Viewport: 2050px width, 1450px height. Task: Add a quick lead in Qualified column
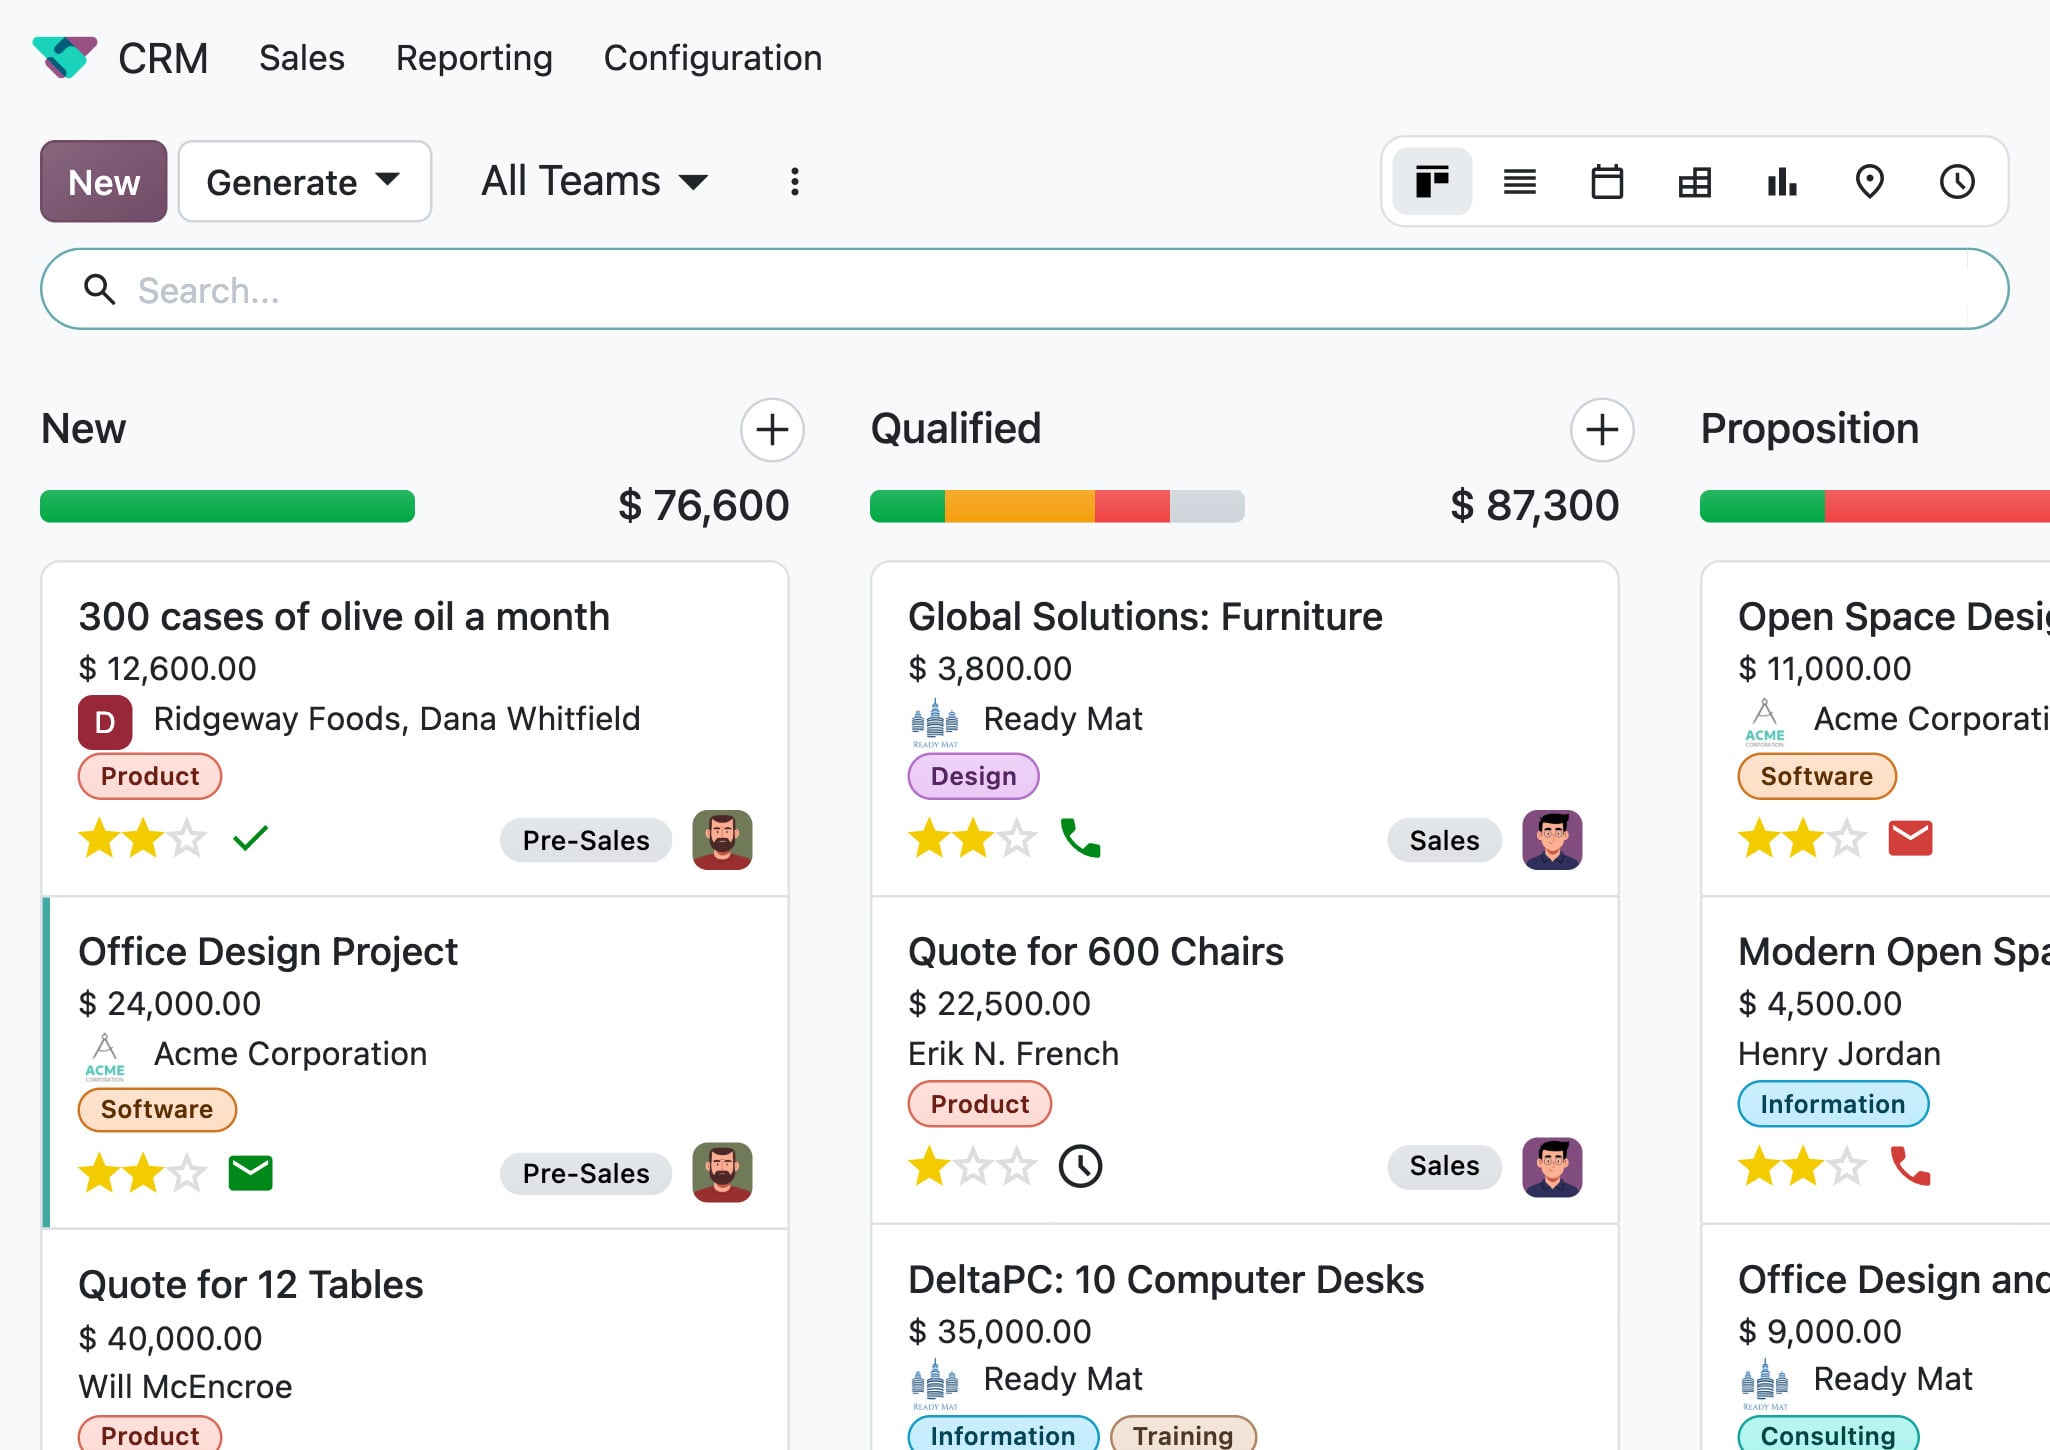pyautogui.click(x=1602, y=430)
